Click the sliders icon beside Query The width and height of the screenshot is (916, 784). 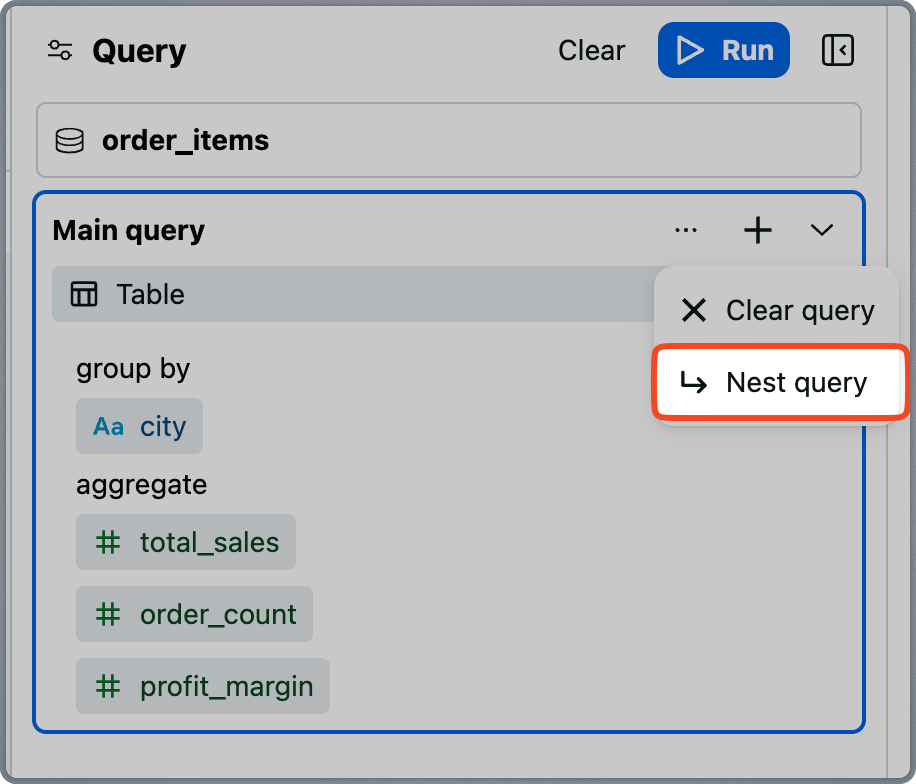tap(60, 51)
